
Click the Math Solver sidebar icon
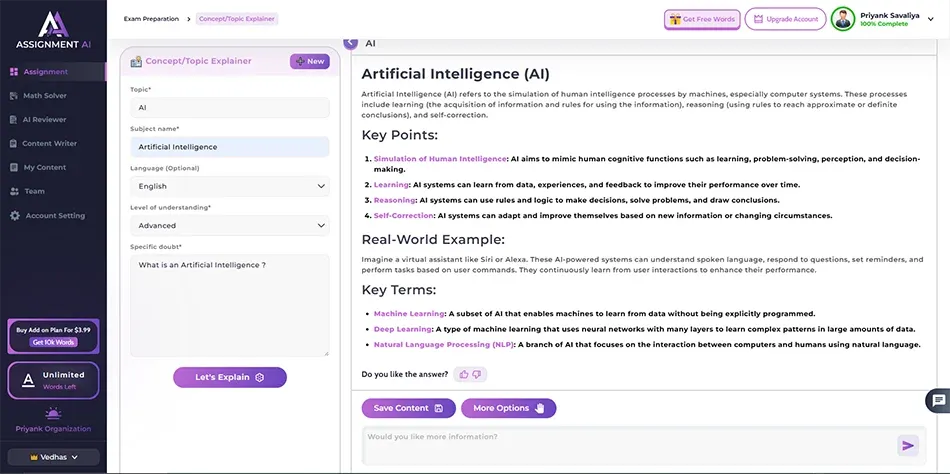pyautogui.click(x=14, y=96)
